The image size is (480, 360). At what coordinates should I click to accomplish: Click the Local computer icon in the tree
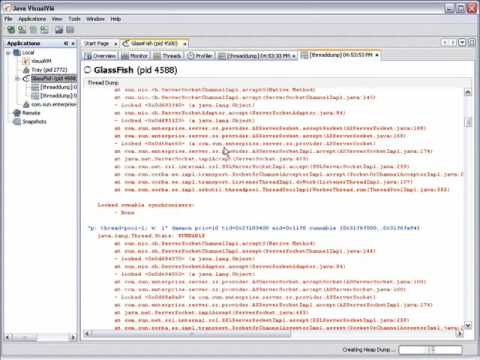click(x=17, y=52)
